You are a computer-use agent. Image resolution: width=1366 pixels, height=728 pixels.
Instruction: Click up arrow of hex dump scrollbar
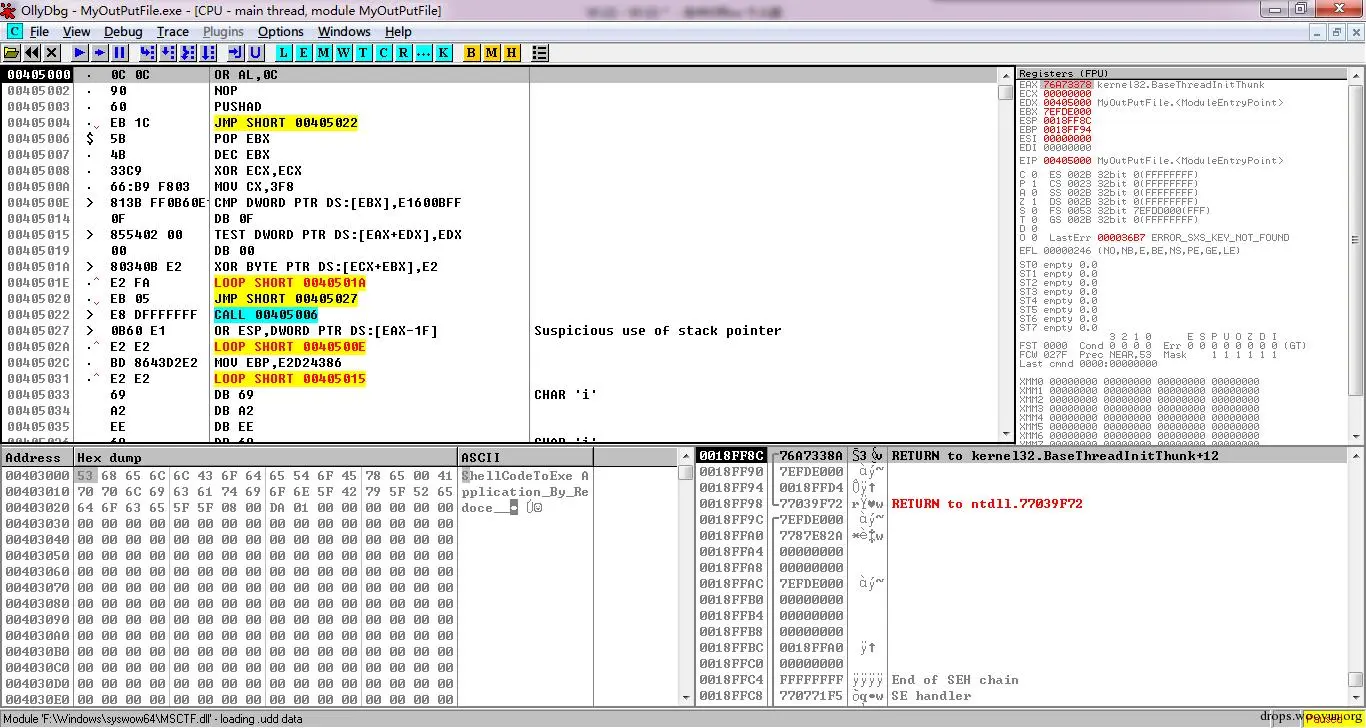[x=685, y=457]
